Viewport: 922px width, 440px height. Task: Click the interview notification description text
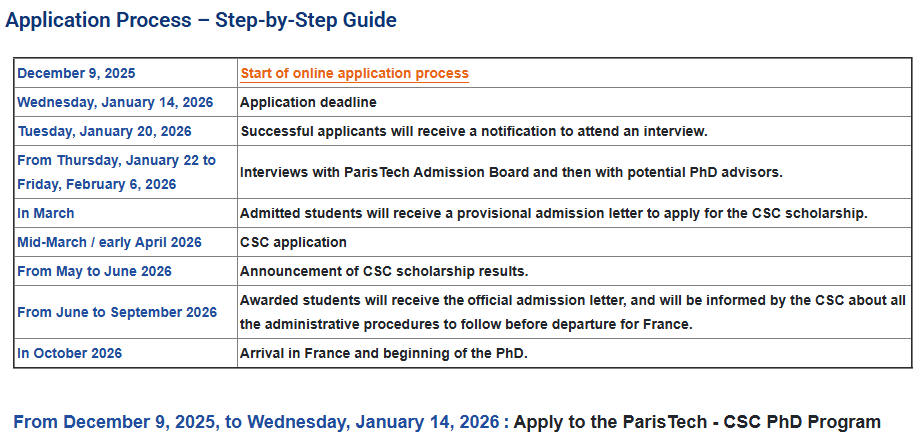tap(473, 131)
